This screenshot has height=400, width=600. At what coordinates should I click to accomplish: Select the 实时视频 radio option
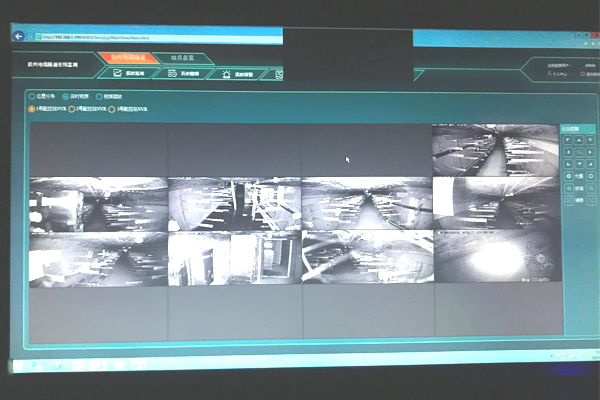[66, 97]
